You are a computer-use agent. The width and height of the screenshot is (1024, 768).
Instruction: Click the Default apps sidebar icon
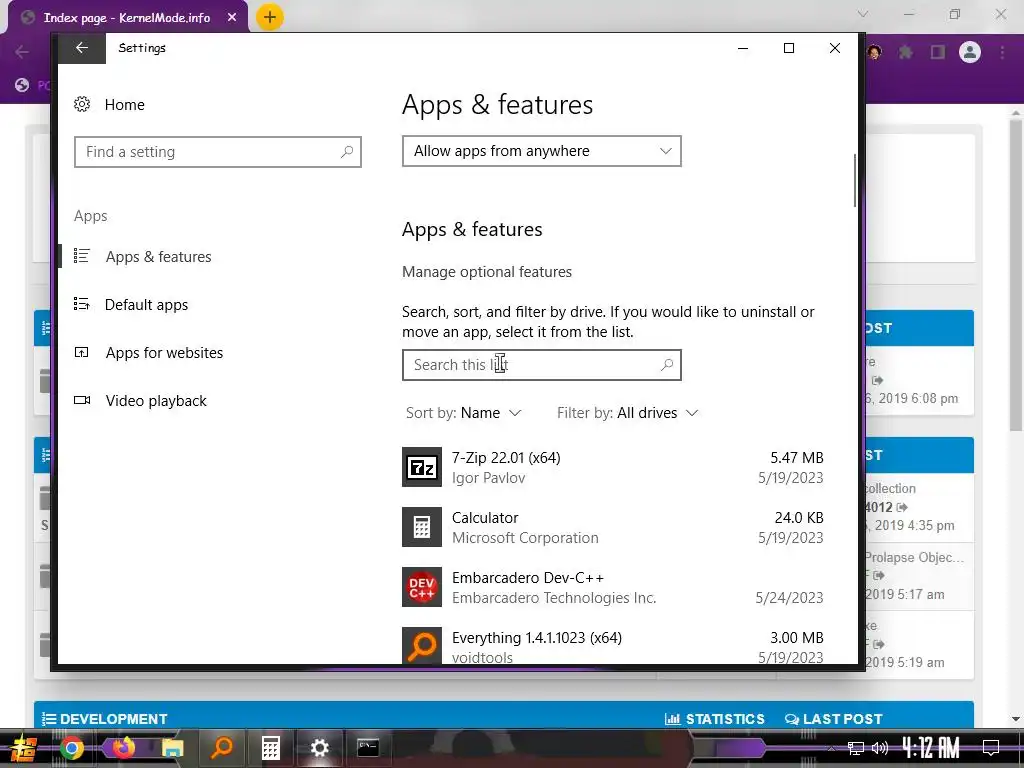82,304
